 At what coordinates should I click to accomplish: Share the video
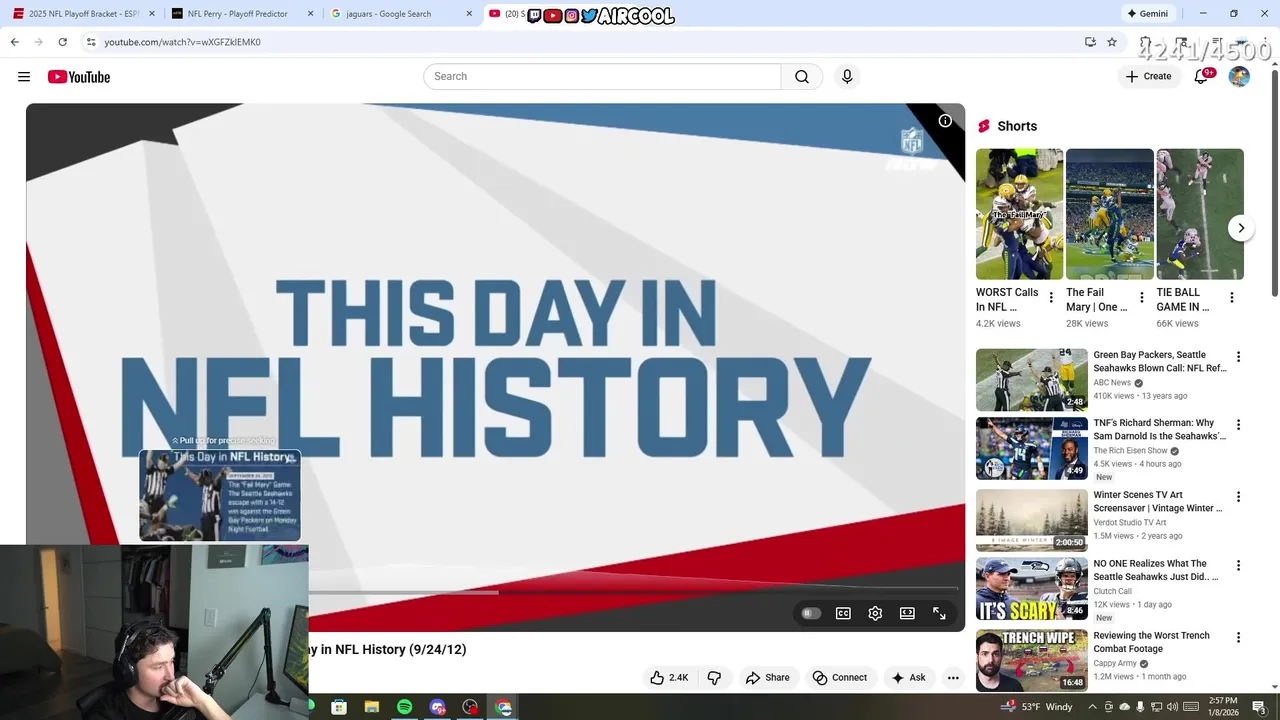coord(768,677)
